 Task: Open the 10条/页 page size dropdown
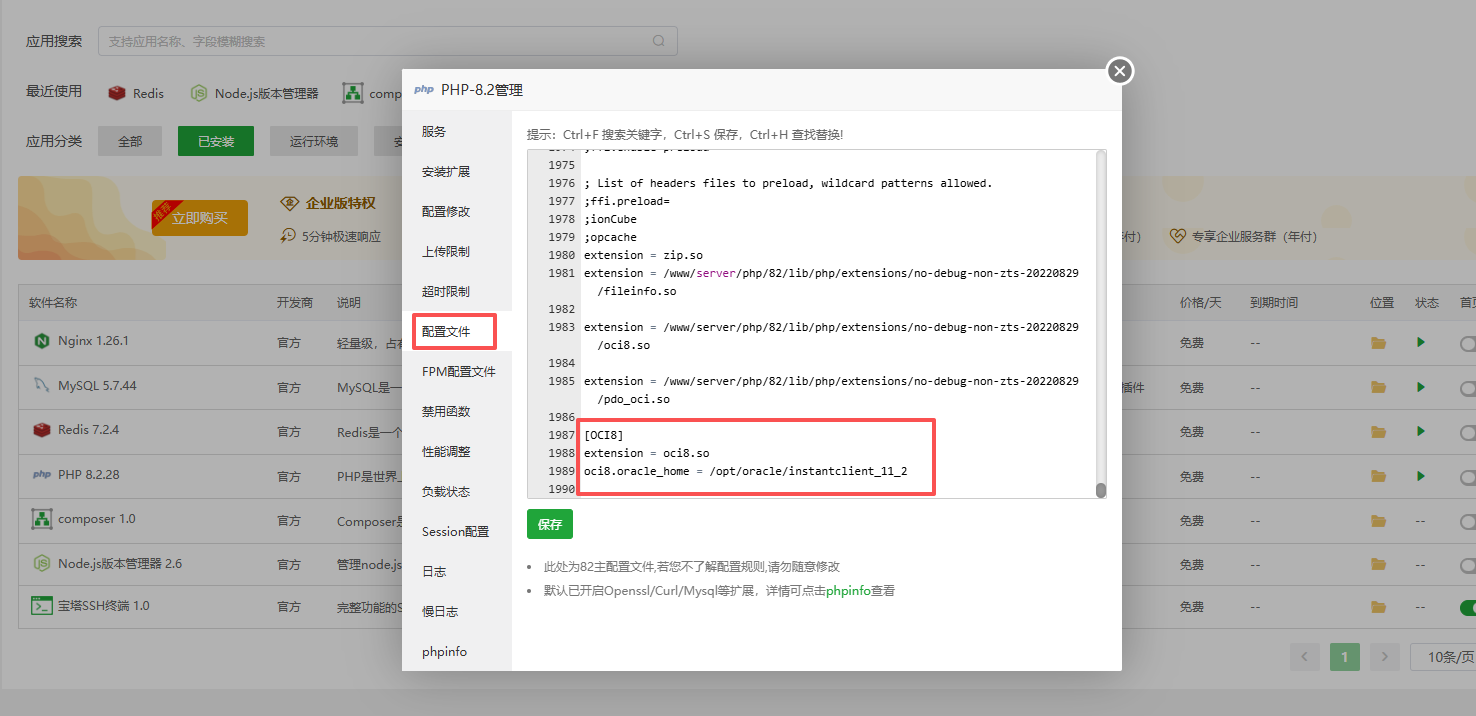tap(1443, 657)
